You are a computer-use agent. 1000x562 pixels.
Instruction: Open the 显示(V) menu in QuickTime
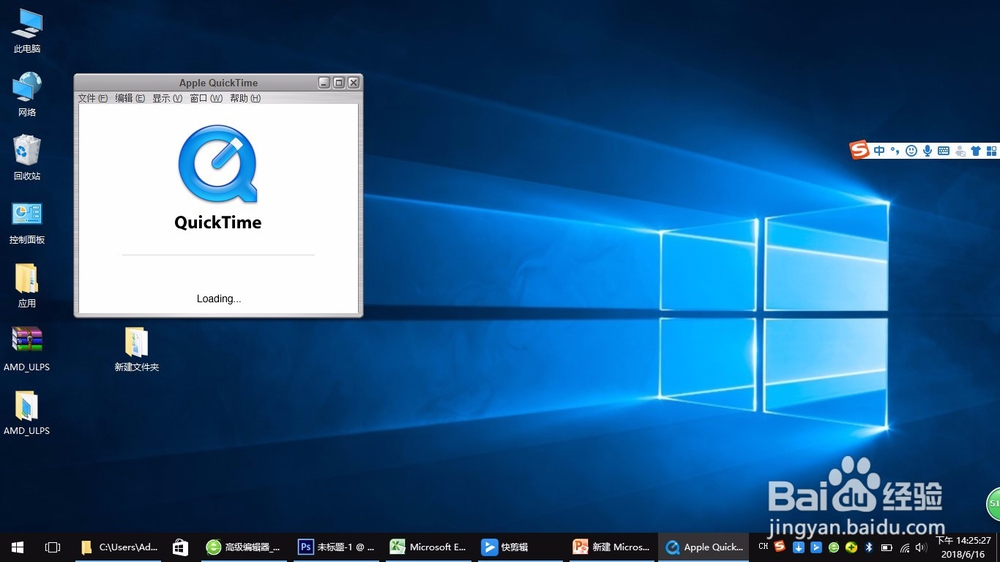point(167,98)
